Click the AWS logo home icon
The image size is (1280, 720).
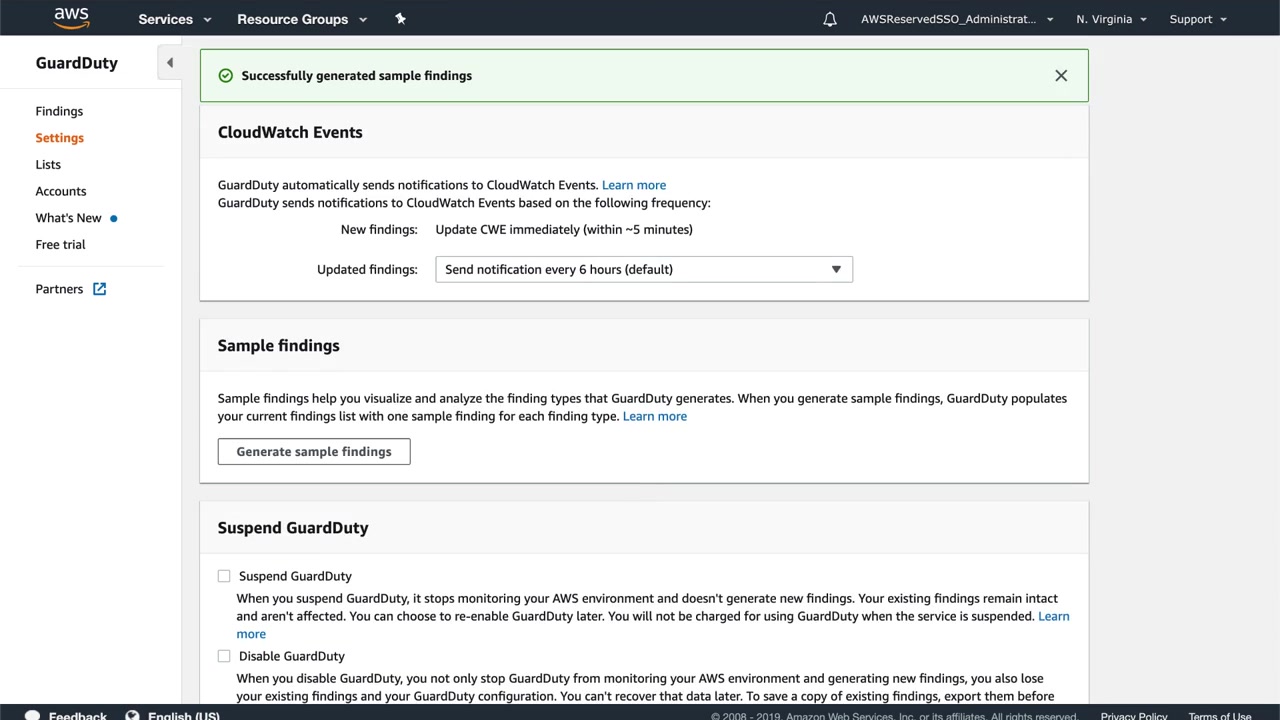[72, 18]
